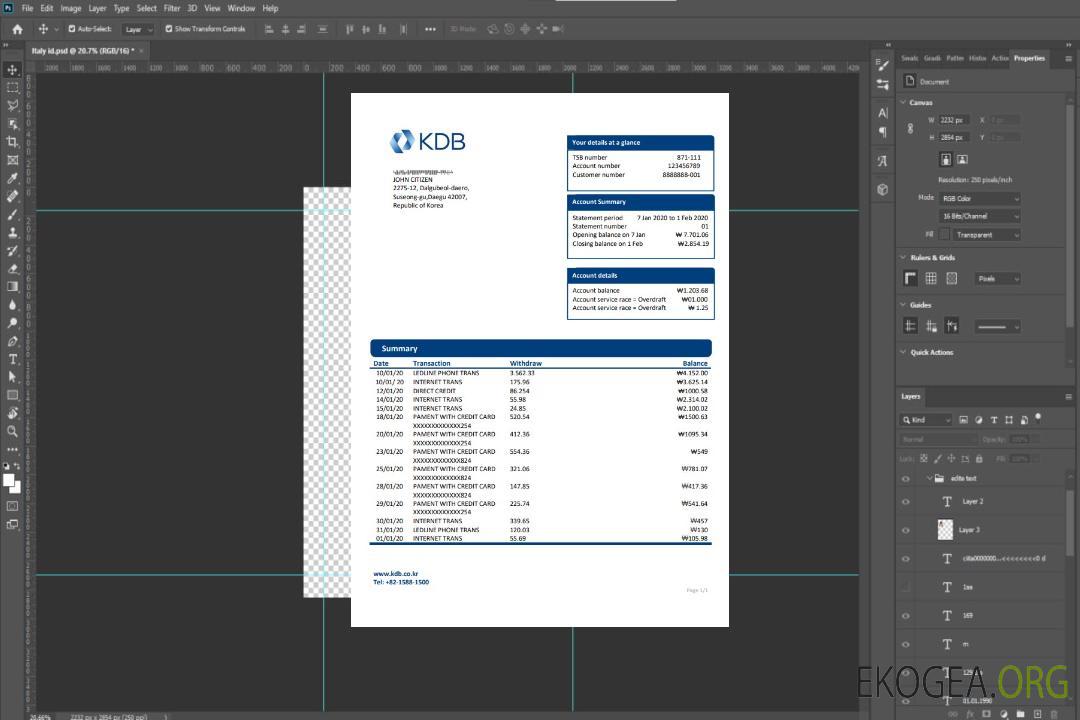1080x720 pixels.
Task: Click the link width and height icon
Action: (910, 128)
